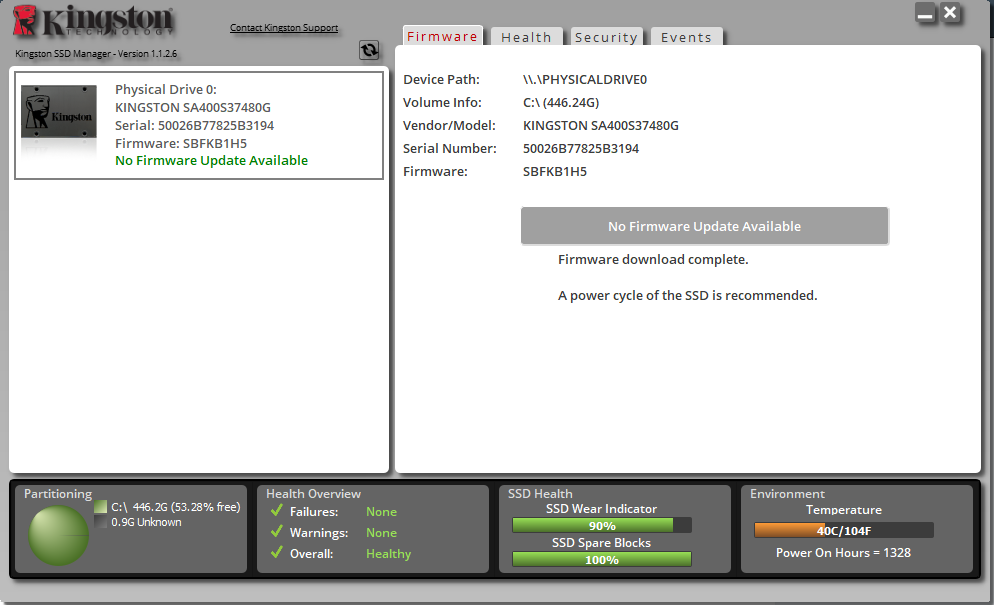Click the Serial line in drive list
Image resolution: width=994 pixels, height=605 pixels.
[x=194, y=126]
